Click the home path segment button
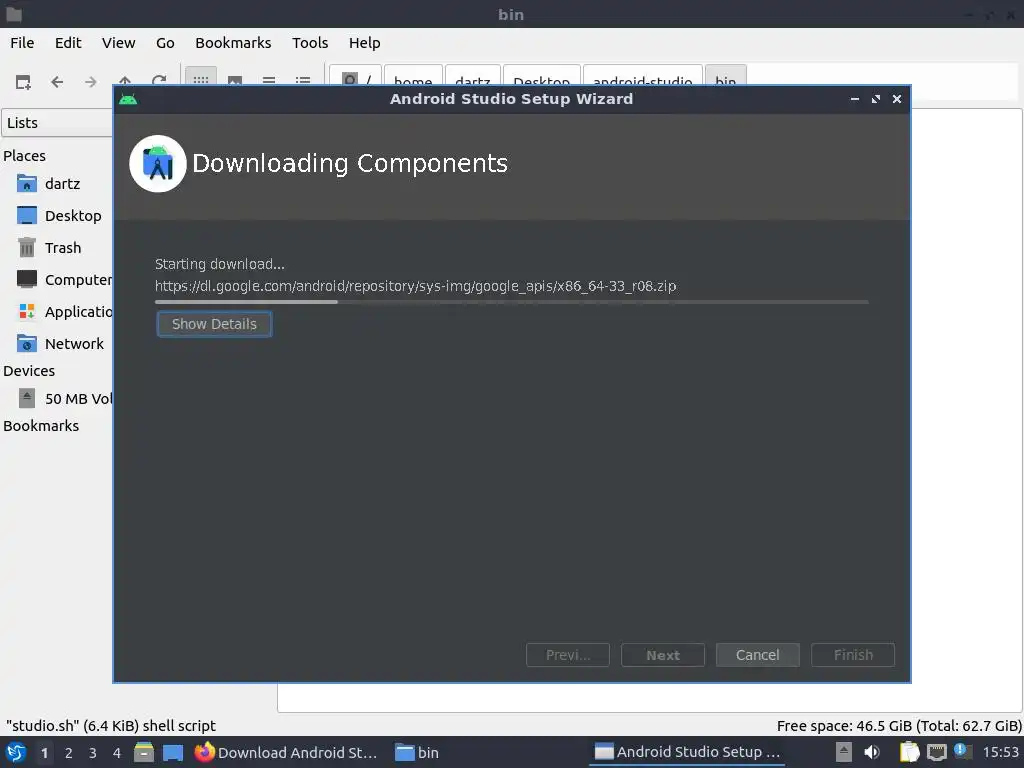This screenshot has width=1024, height=768. [x=413, y=76]
